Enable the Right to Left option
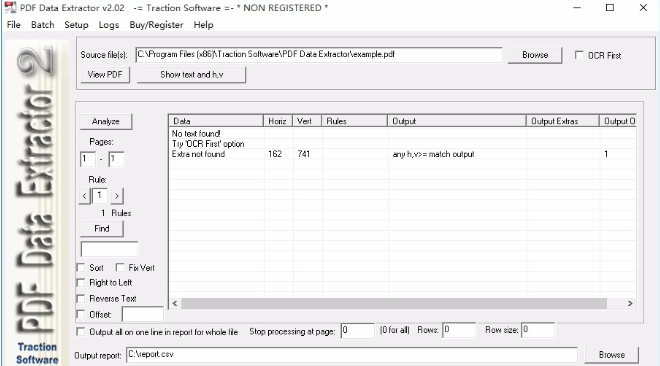The height and width of the screenshot is (366, 660). pyautogui.click(x=81, y=283)
